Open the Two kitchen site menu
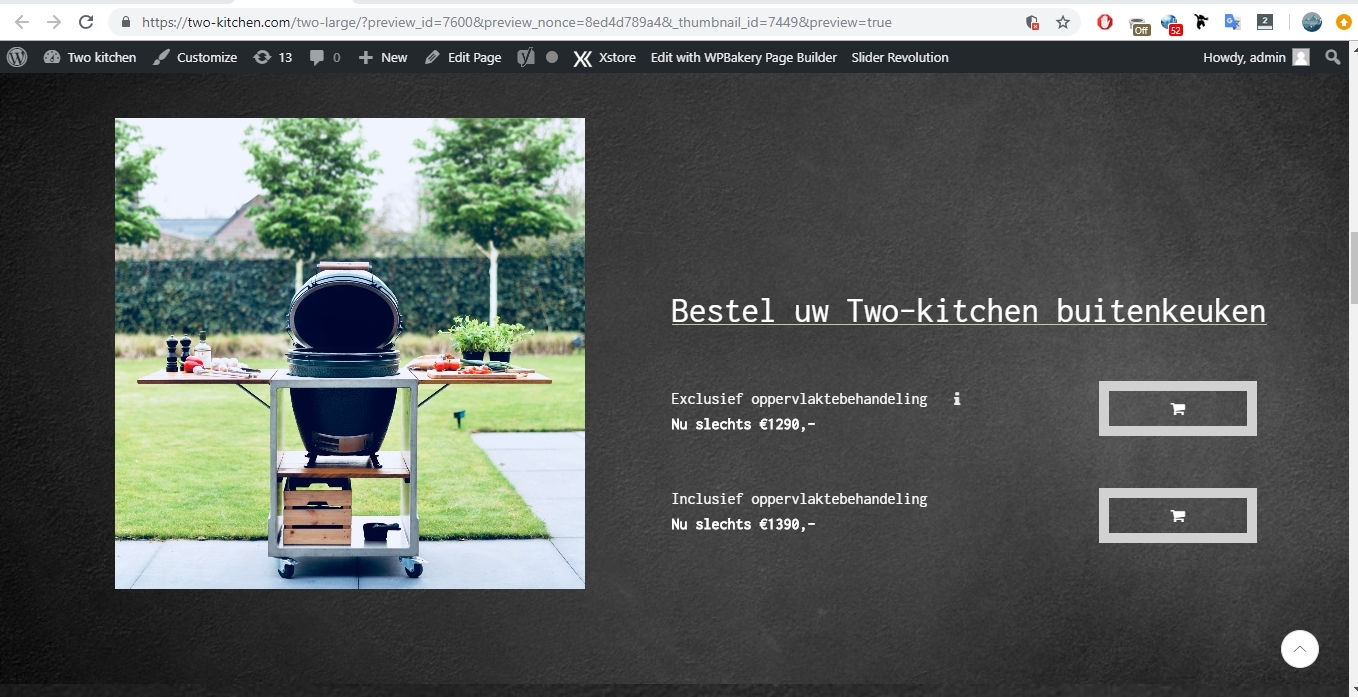This screenshot has height=697, width=1358. (x=90, y=57)
